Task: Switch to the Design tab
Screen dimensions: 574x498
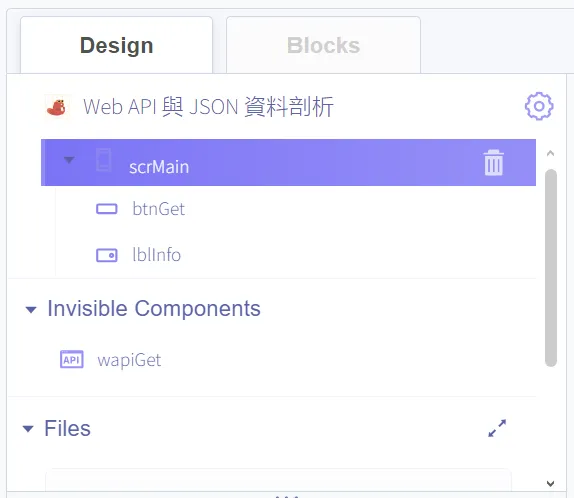Action: [116, 45]
